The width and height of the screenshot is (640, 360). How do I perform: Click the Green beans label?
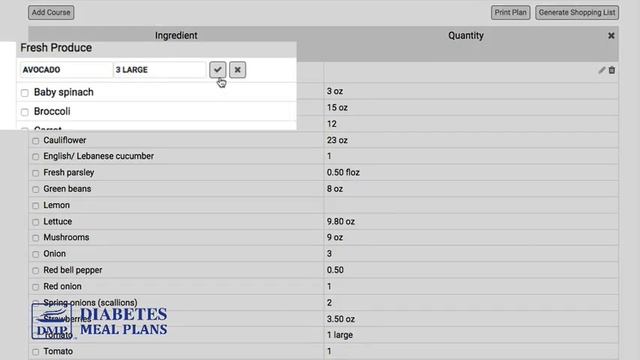(x=67, y=189)
